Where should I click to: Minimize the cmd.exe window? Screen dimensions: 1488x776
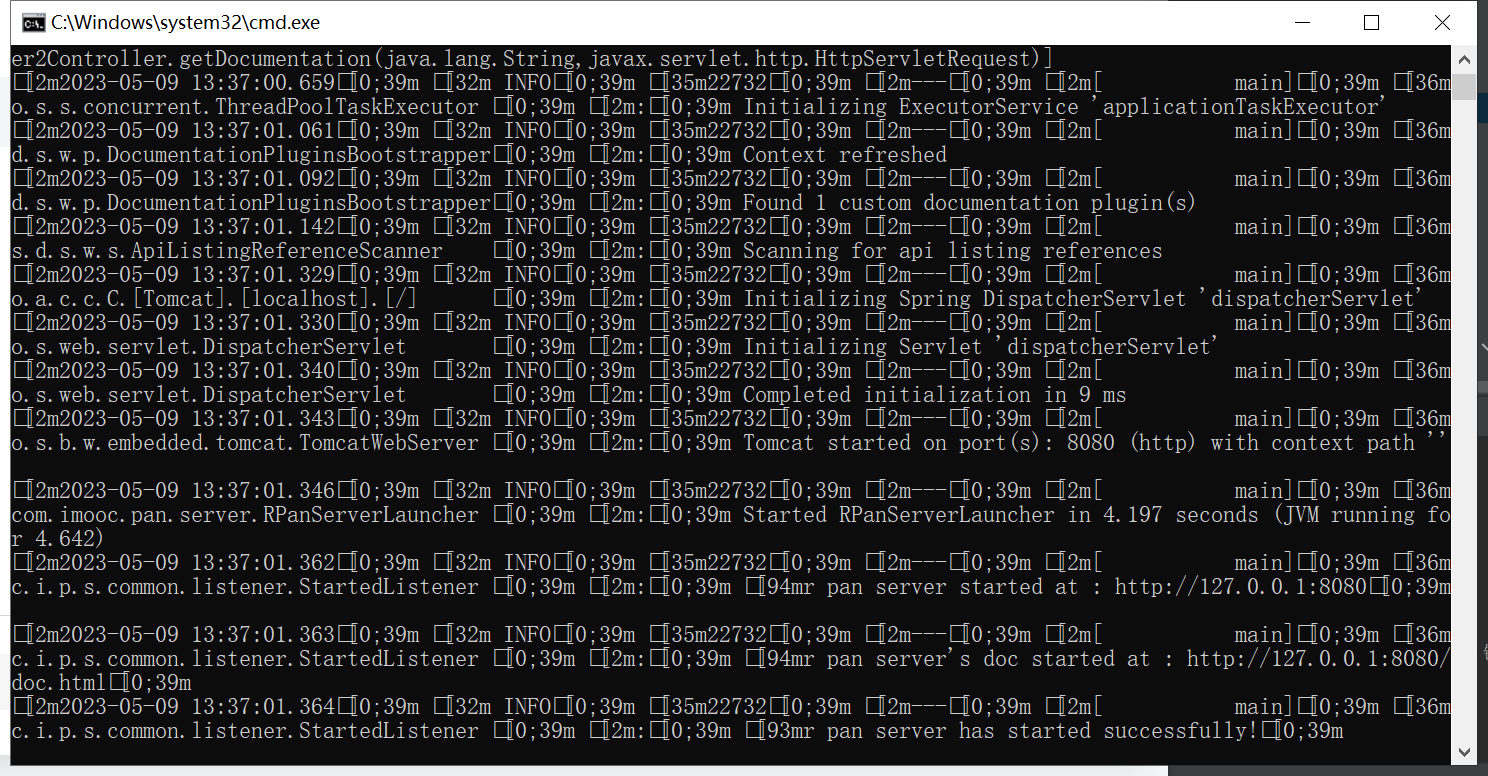pyautogui.click(x=1302, y=22)
